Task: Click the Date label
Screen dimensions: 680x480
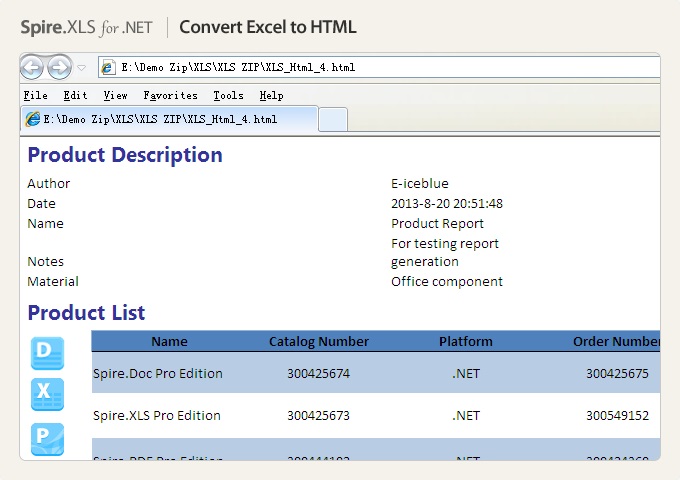Action: [x=42, y=203]
